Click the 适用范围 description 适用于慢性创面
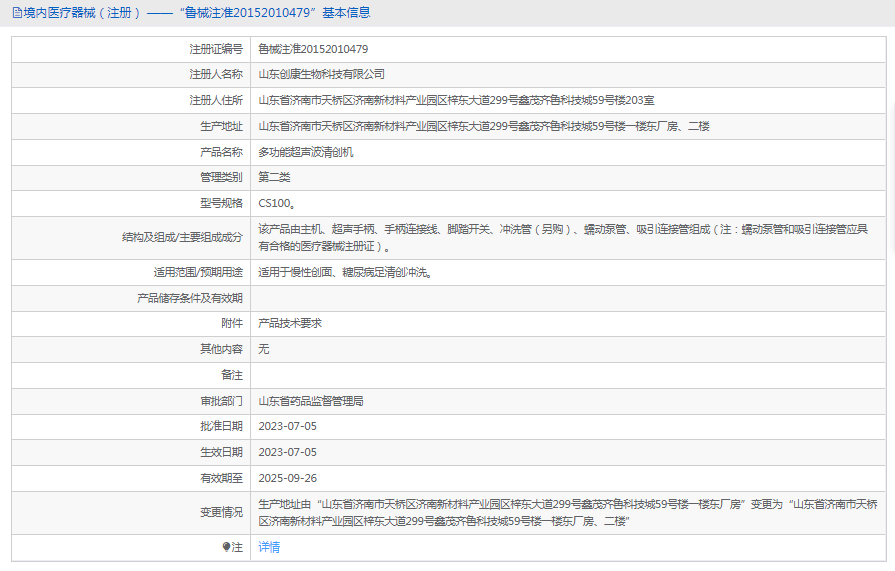 pos(345,272)
